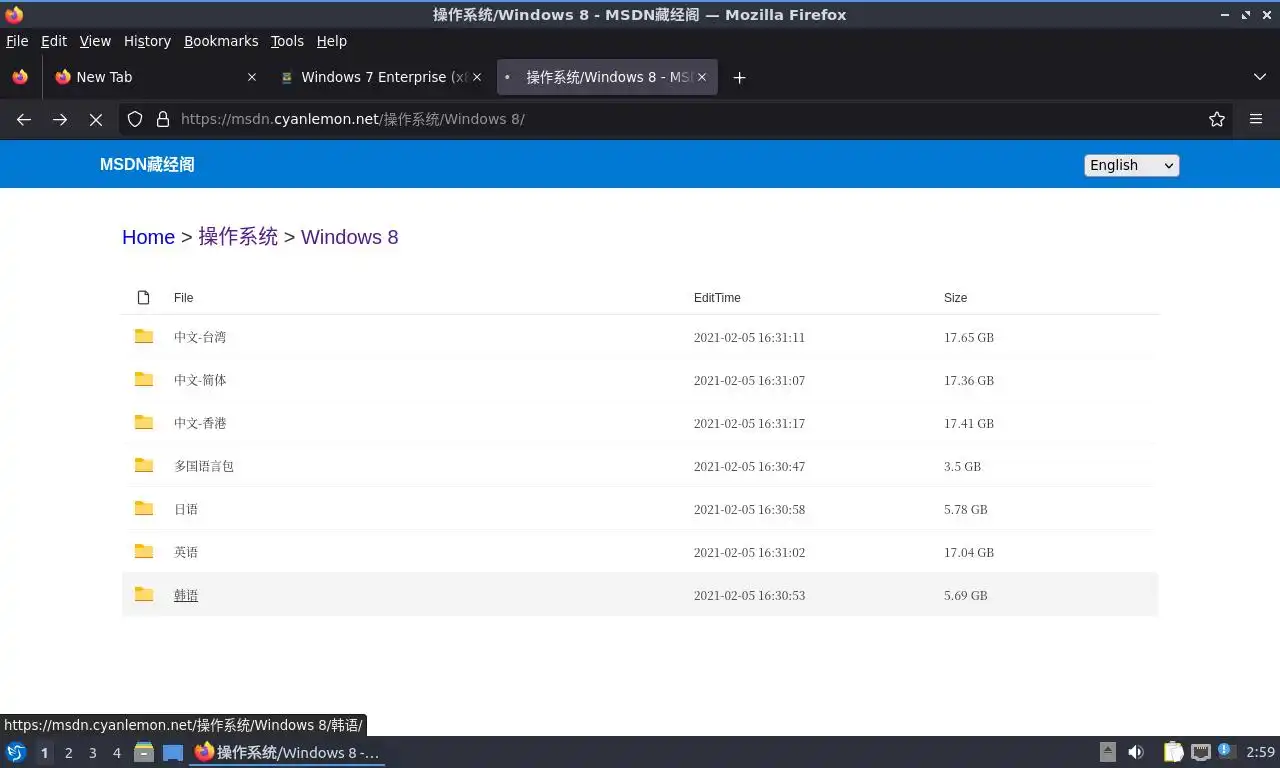The height and width of the screenshot is (768, 1280).
Task: Click the folder icon beside 英语
Action: tap(144, 551)
